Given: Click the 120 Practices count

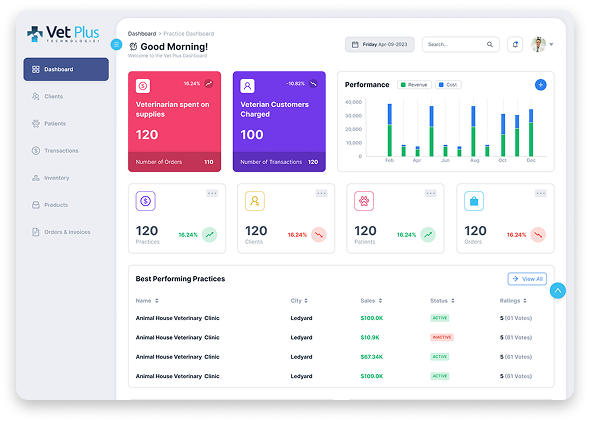Looking at the screenshot, I should click(147, 231).
